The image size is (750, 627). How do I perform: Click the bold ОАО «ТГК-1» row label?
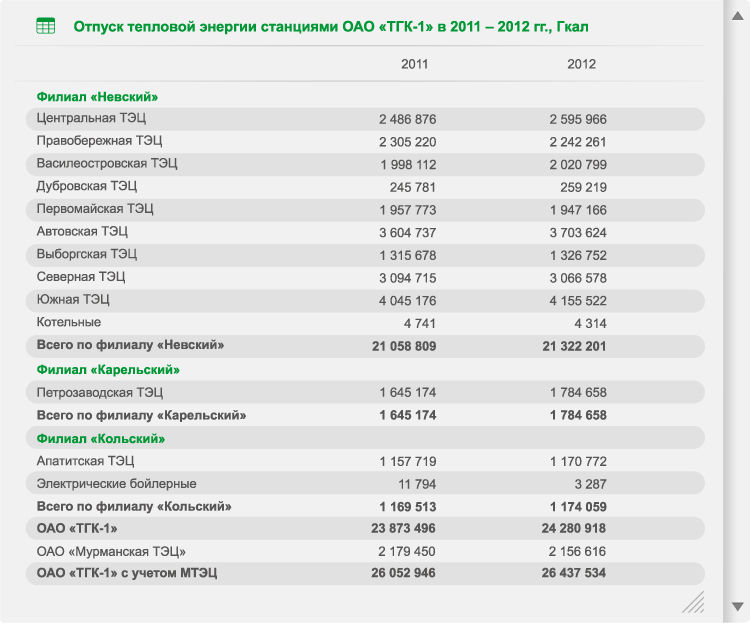coord(77,528)
